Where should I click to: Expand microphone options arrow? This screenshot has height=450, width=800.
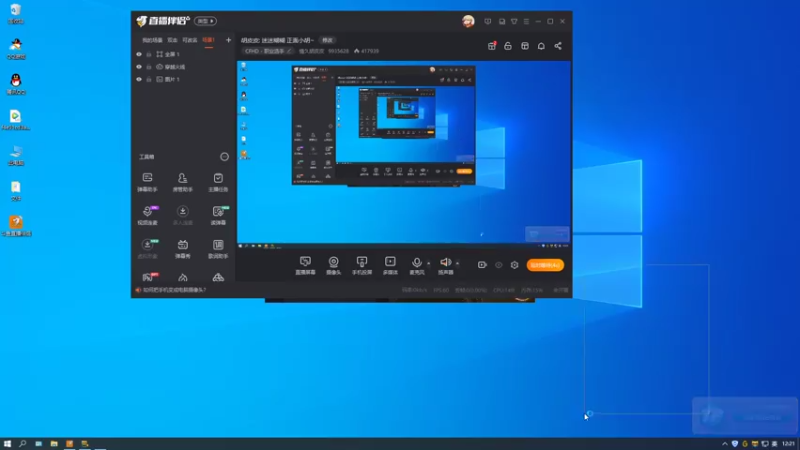point(429,263)
